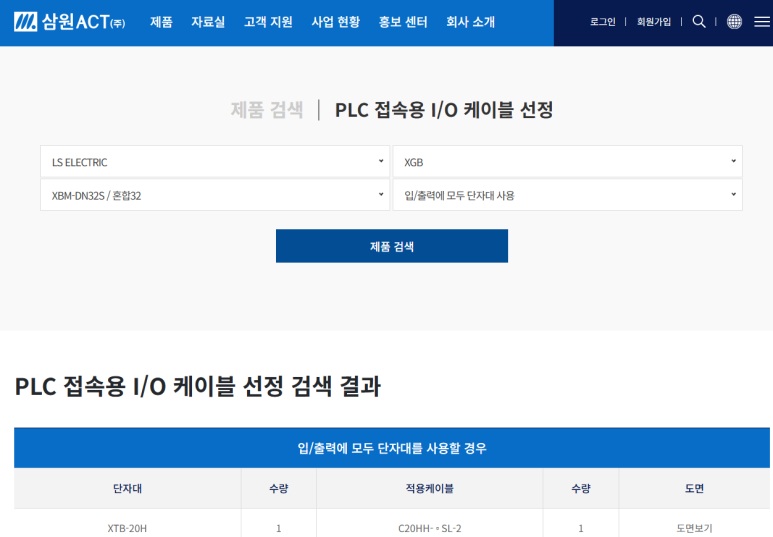Click the blue 제품 검색 button
773x537 pixels.
(392, 246)
